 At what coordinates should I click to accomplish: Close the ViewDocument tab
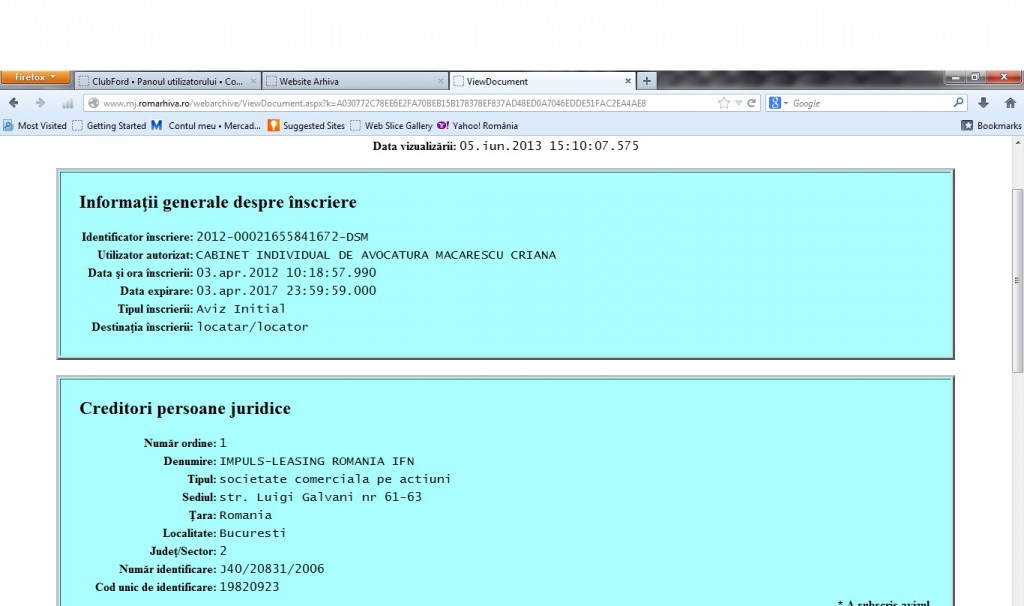628,81
